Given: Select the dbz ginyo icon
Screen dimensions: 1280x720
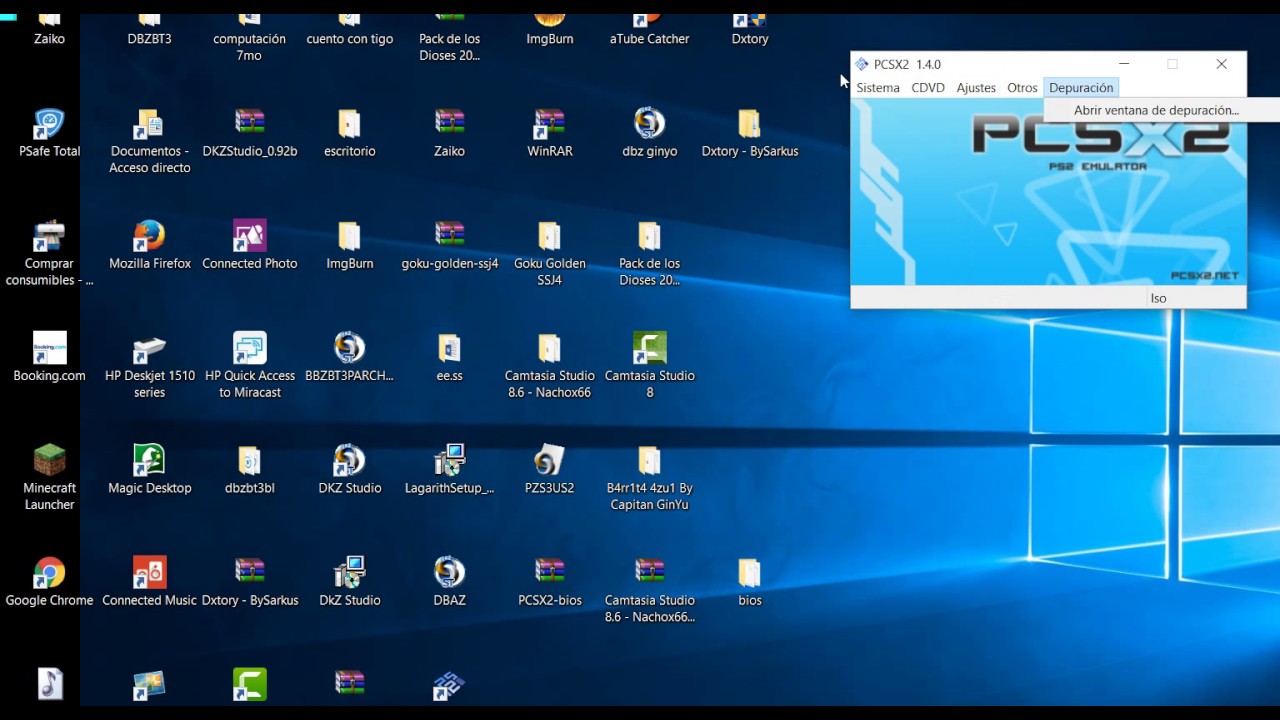Looking at the screenshot, I should (650, 134).
